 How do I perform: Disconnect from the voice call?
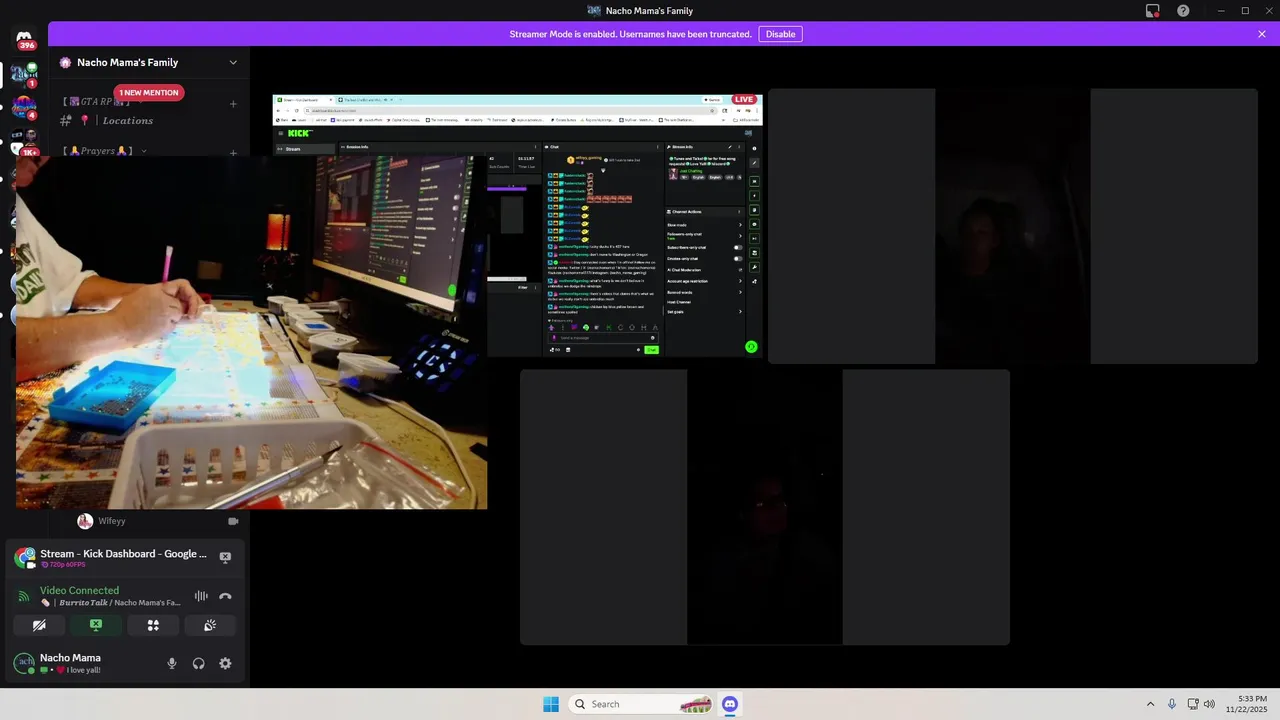pyautogui.click(x=225, y=596)
